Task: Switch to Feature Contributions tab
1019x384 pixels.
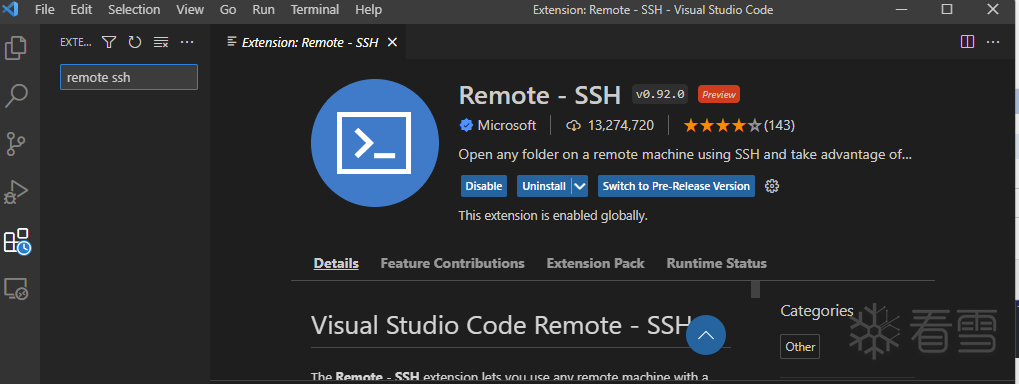Action: tap(452, 263)
